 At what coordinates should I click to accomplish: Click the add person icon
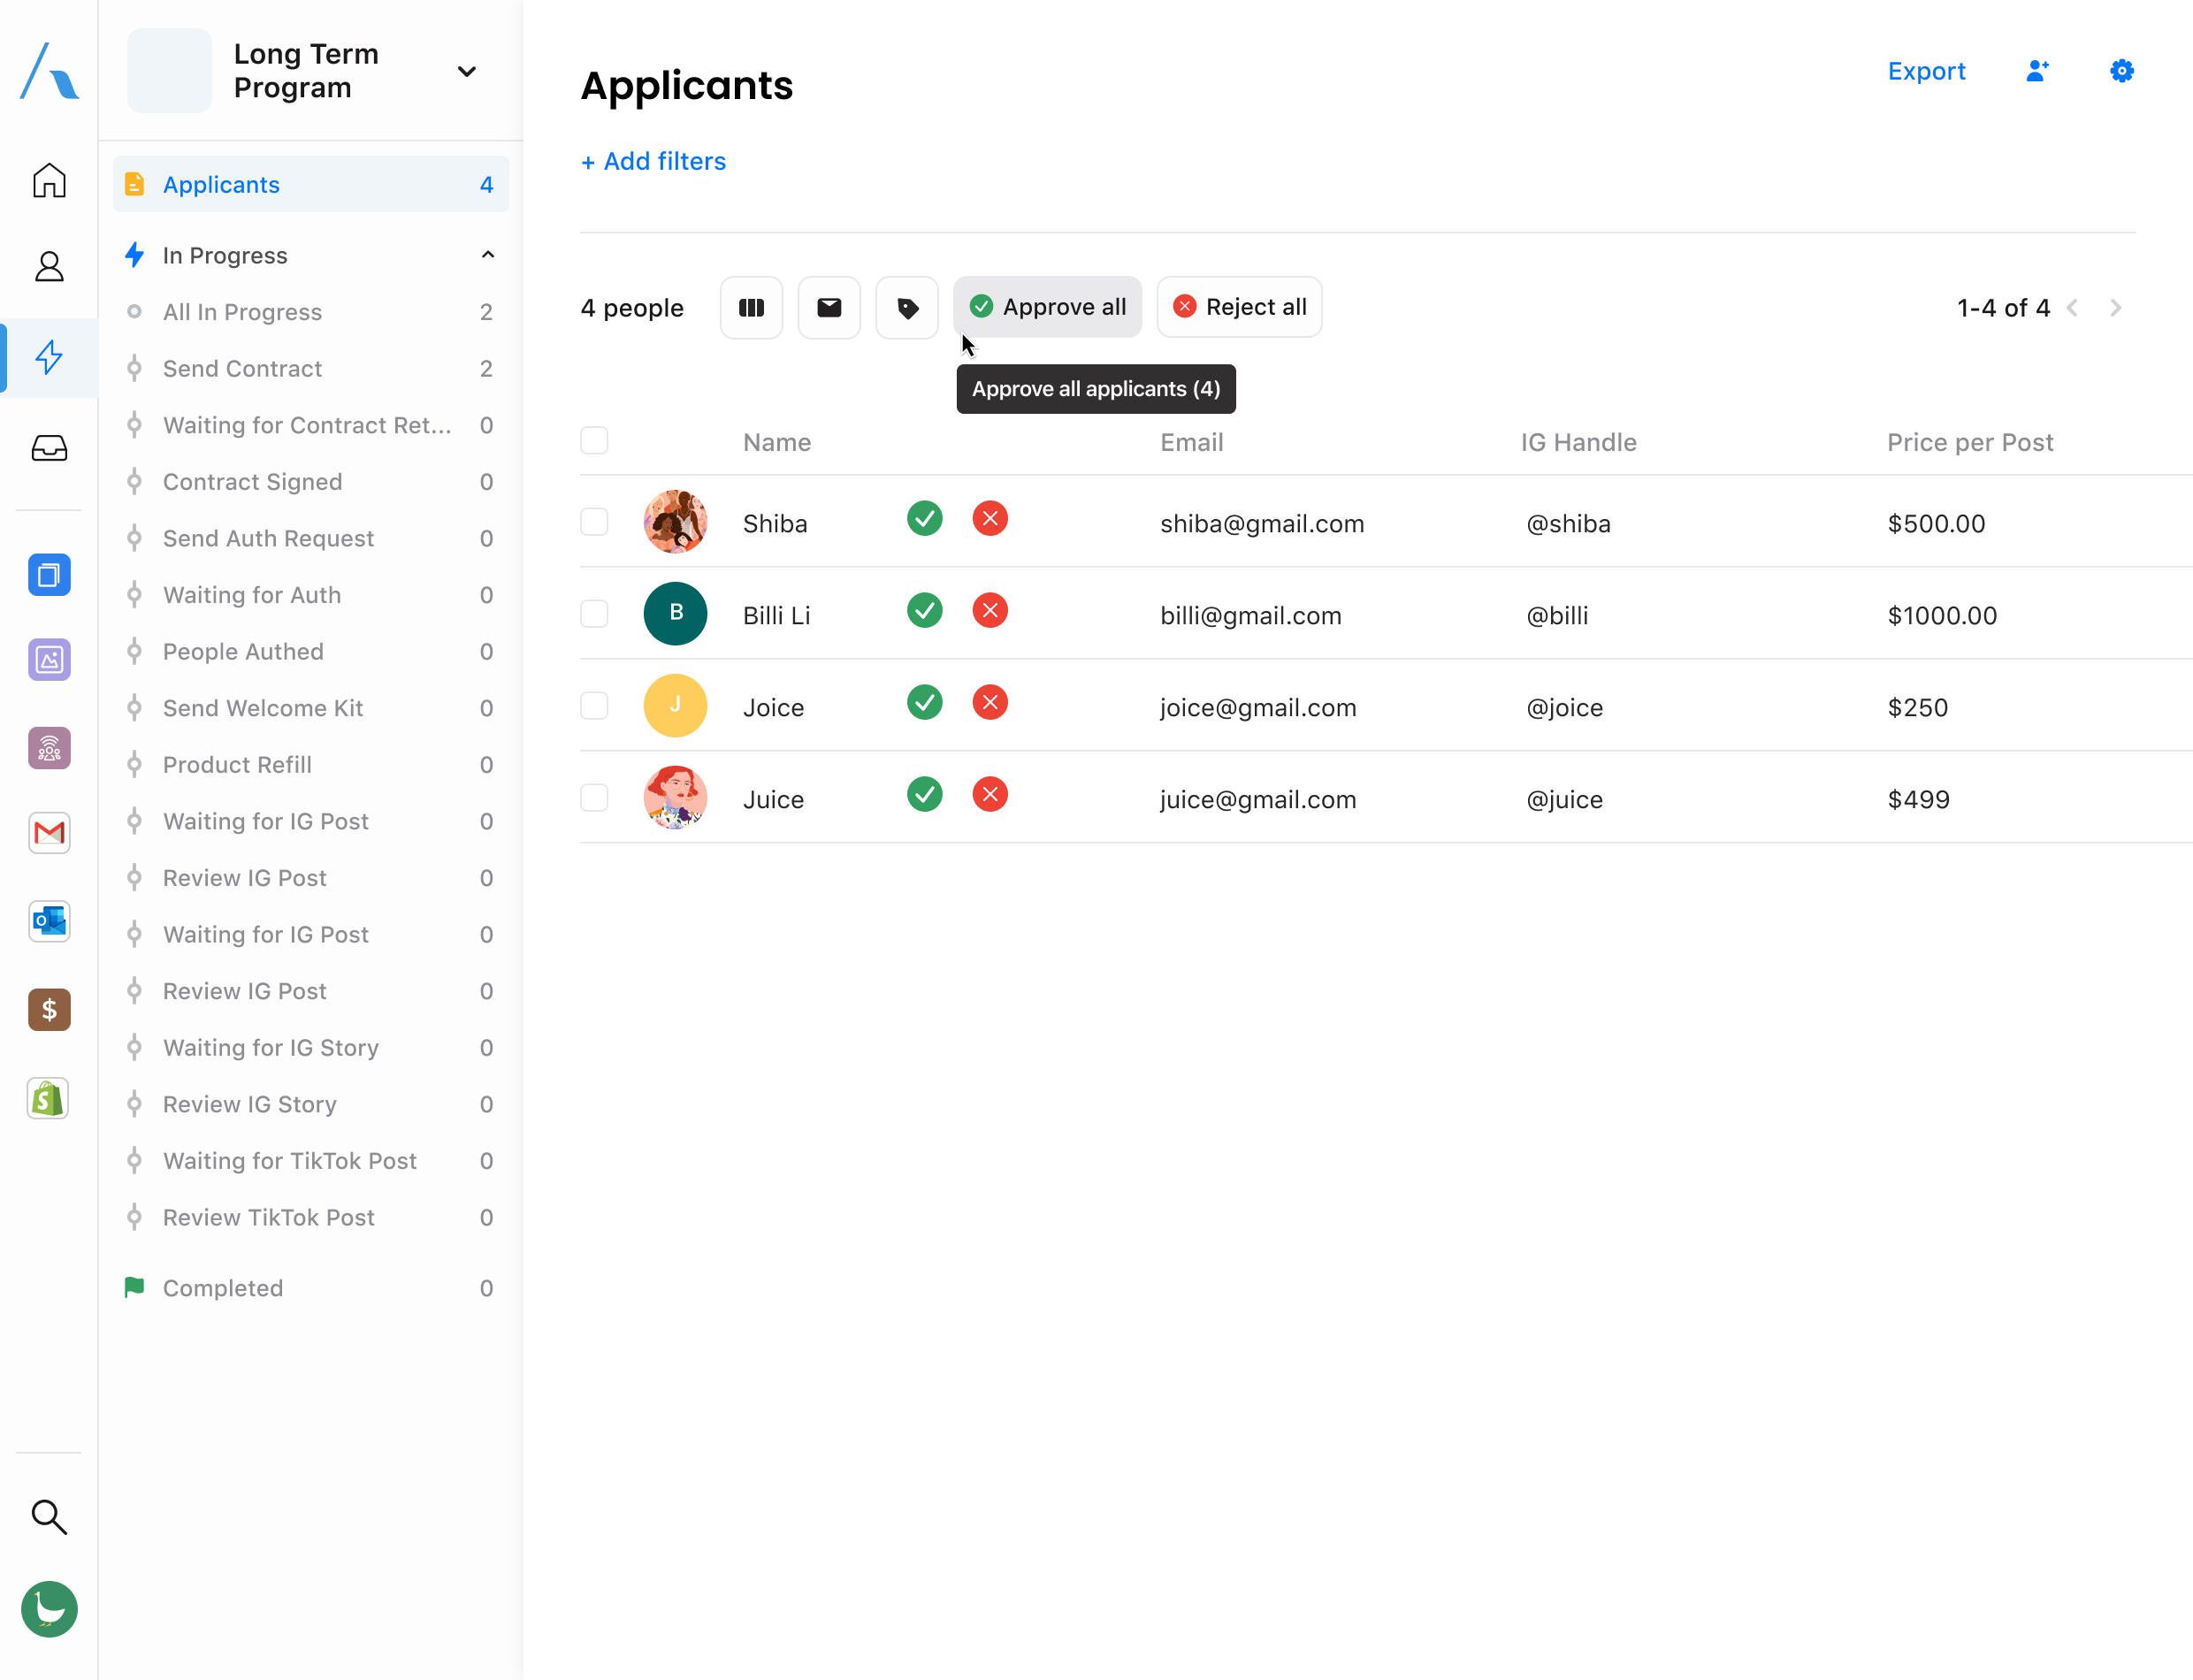(2037, 71)
